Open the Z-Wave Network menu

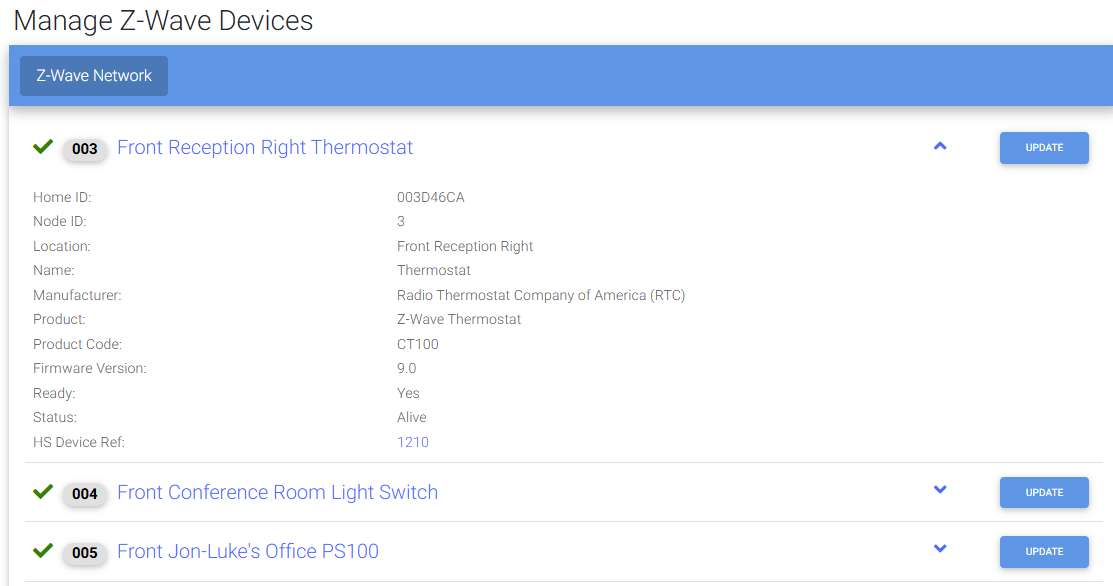[x=94, y=76]
